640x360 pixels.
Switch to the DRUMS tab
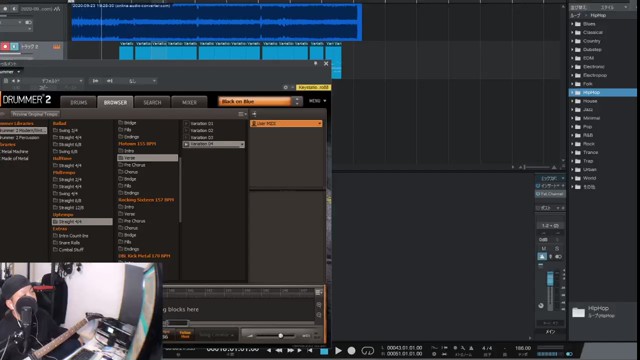pyautogui.click(x=78, y=102)
